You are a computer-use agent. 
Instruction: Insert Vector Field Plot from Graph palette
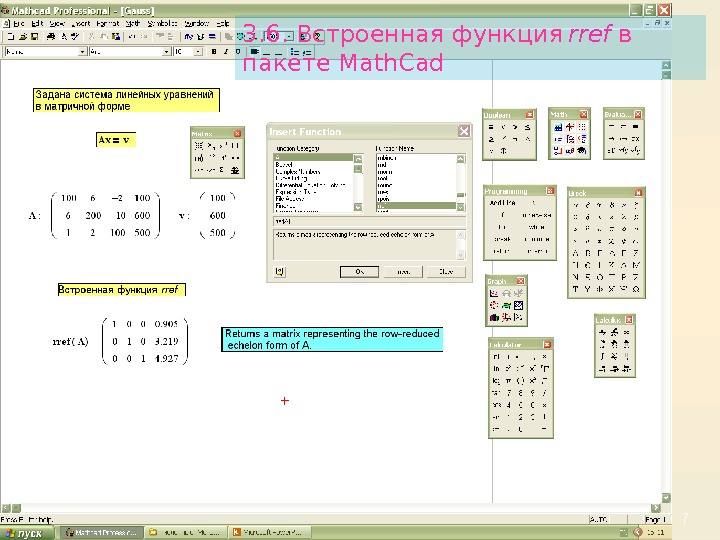(x=518, y=317)
